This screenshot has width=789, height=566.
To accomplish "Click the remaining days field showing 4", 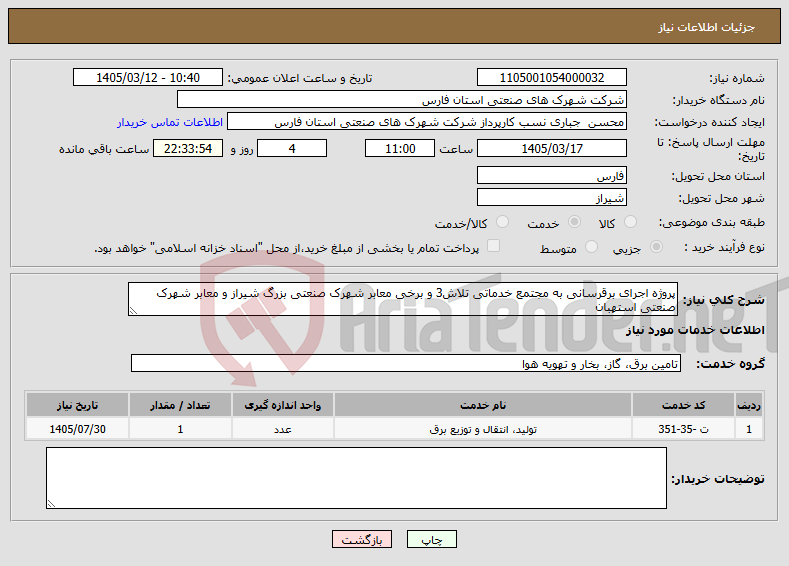I will point(292,148).
